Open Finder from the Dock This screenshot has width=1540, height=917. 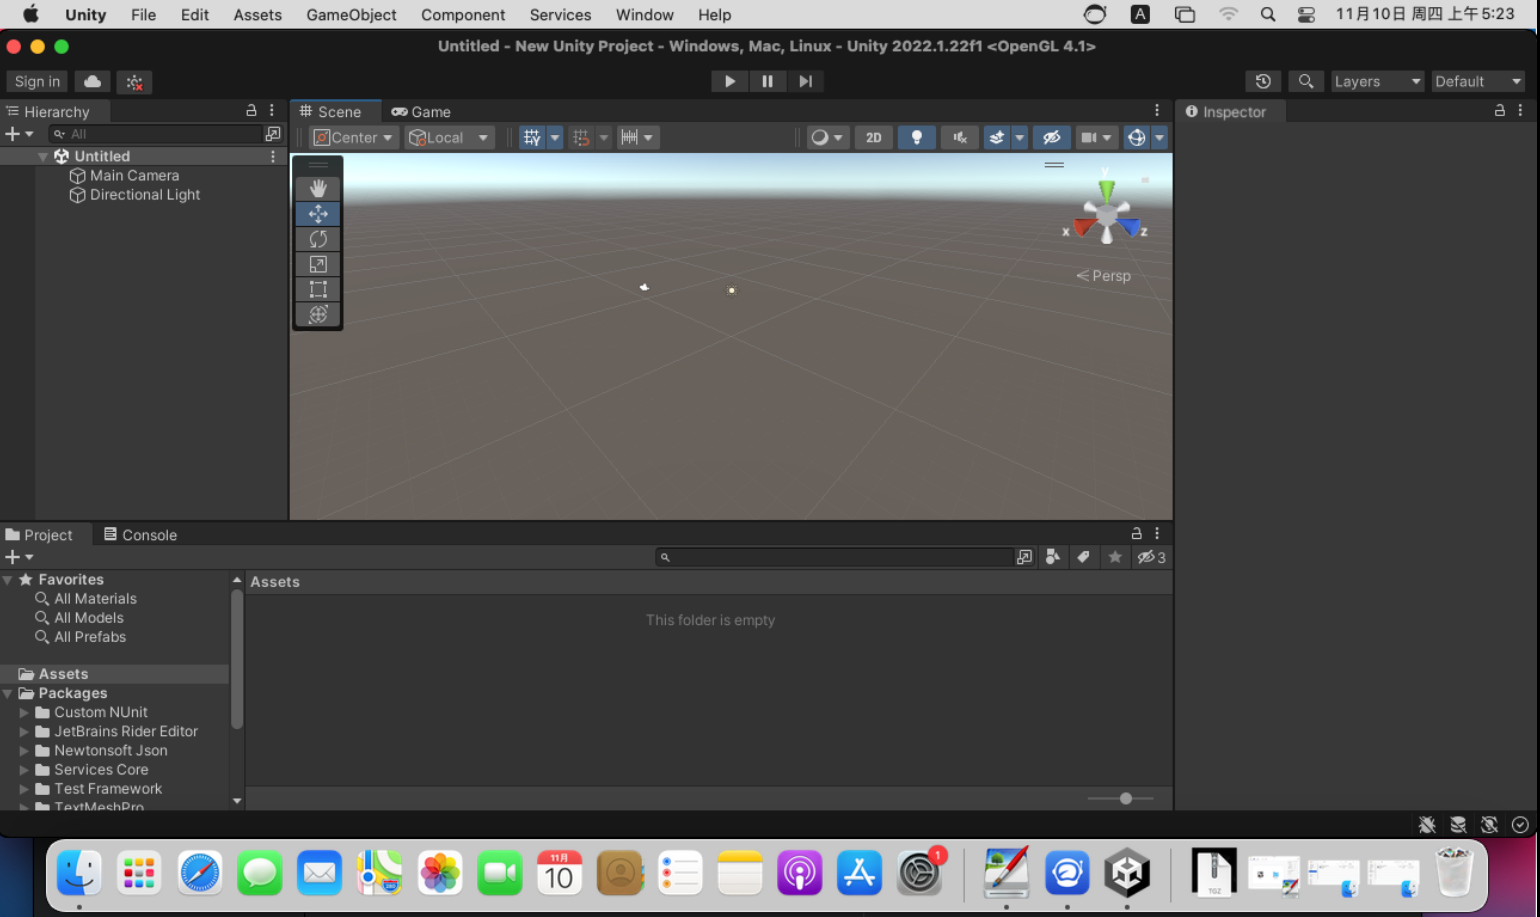coord(79,873)
